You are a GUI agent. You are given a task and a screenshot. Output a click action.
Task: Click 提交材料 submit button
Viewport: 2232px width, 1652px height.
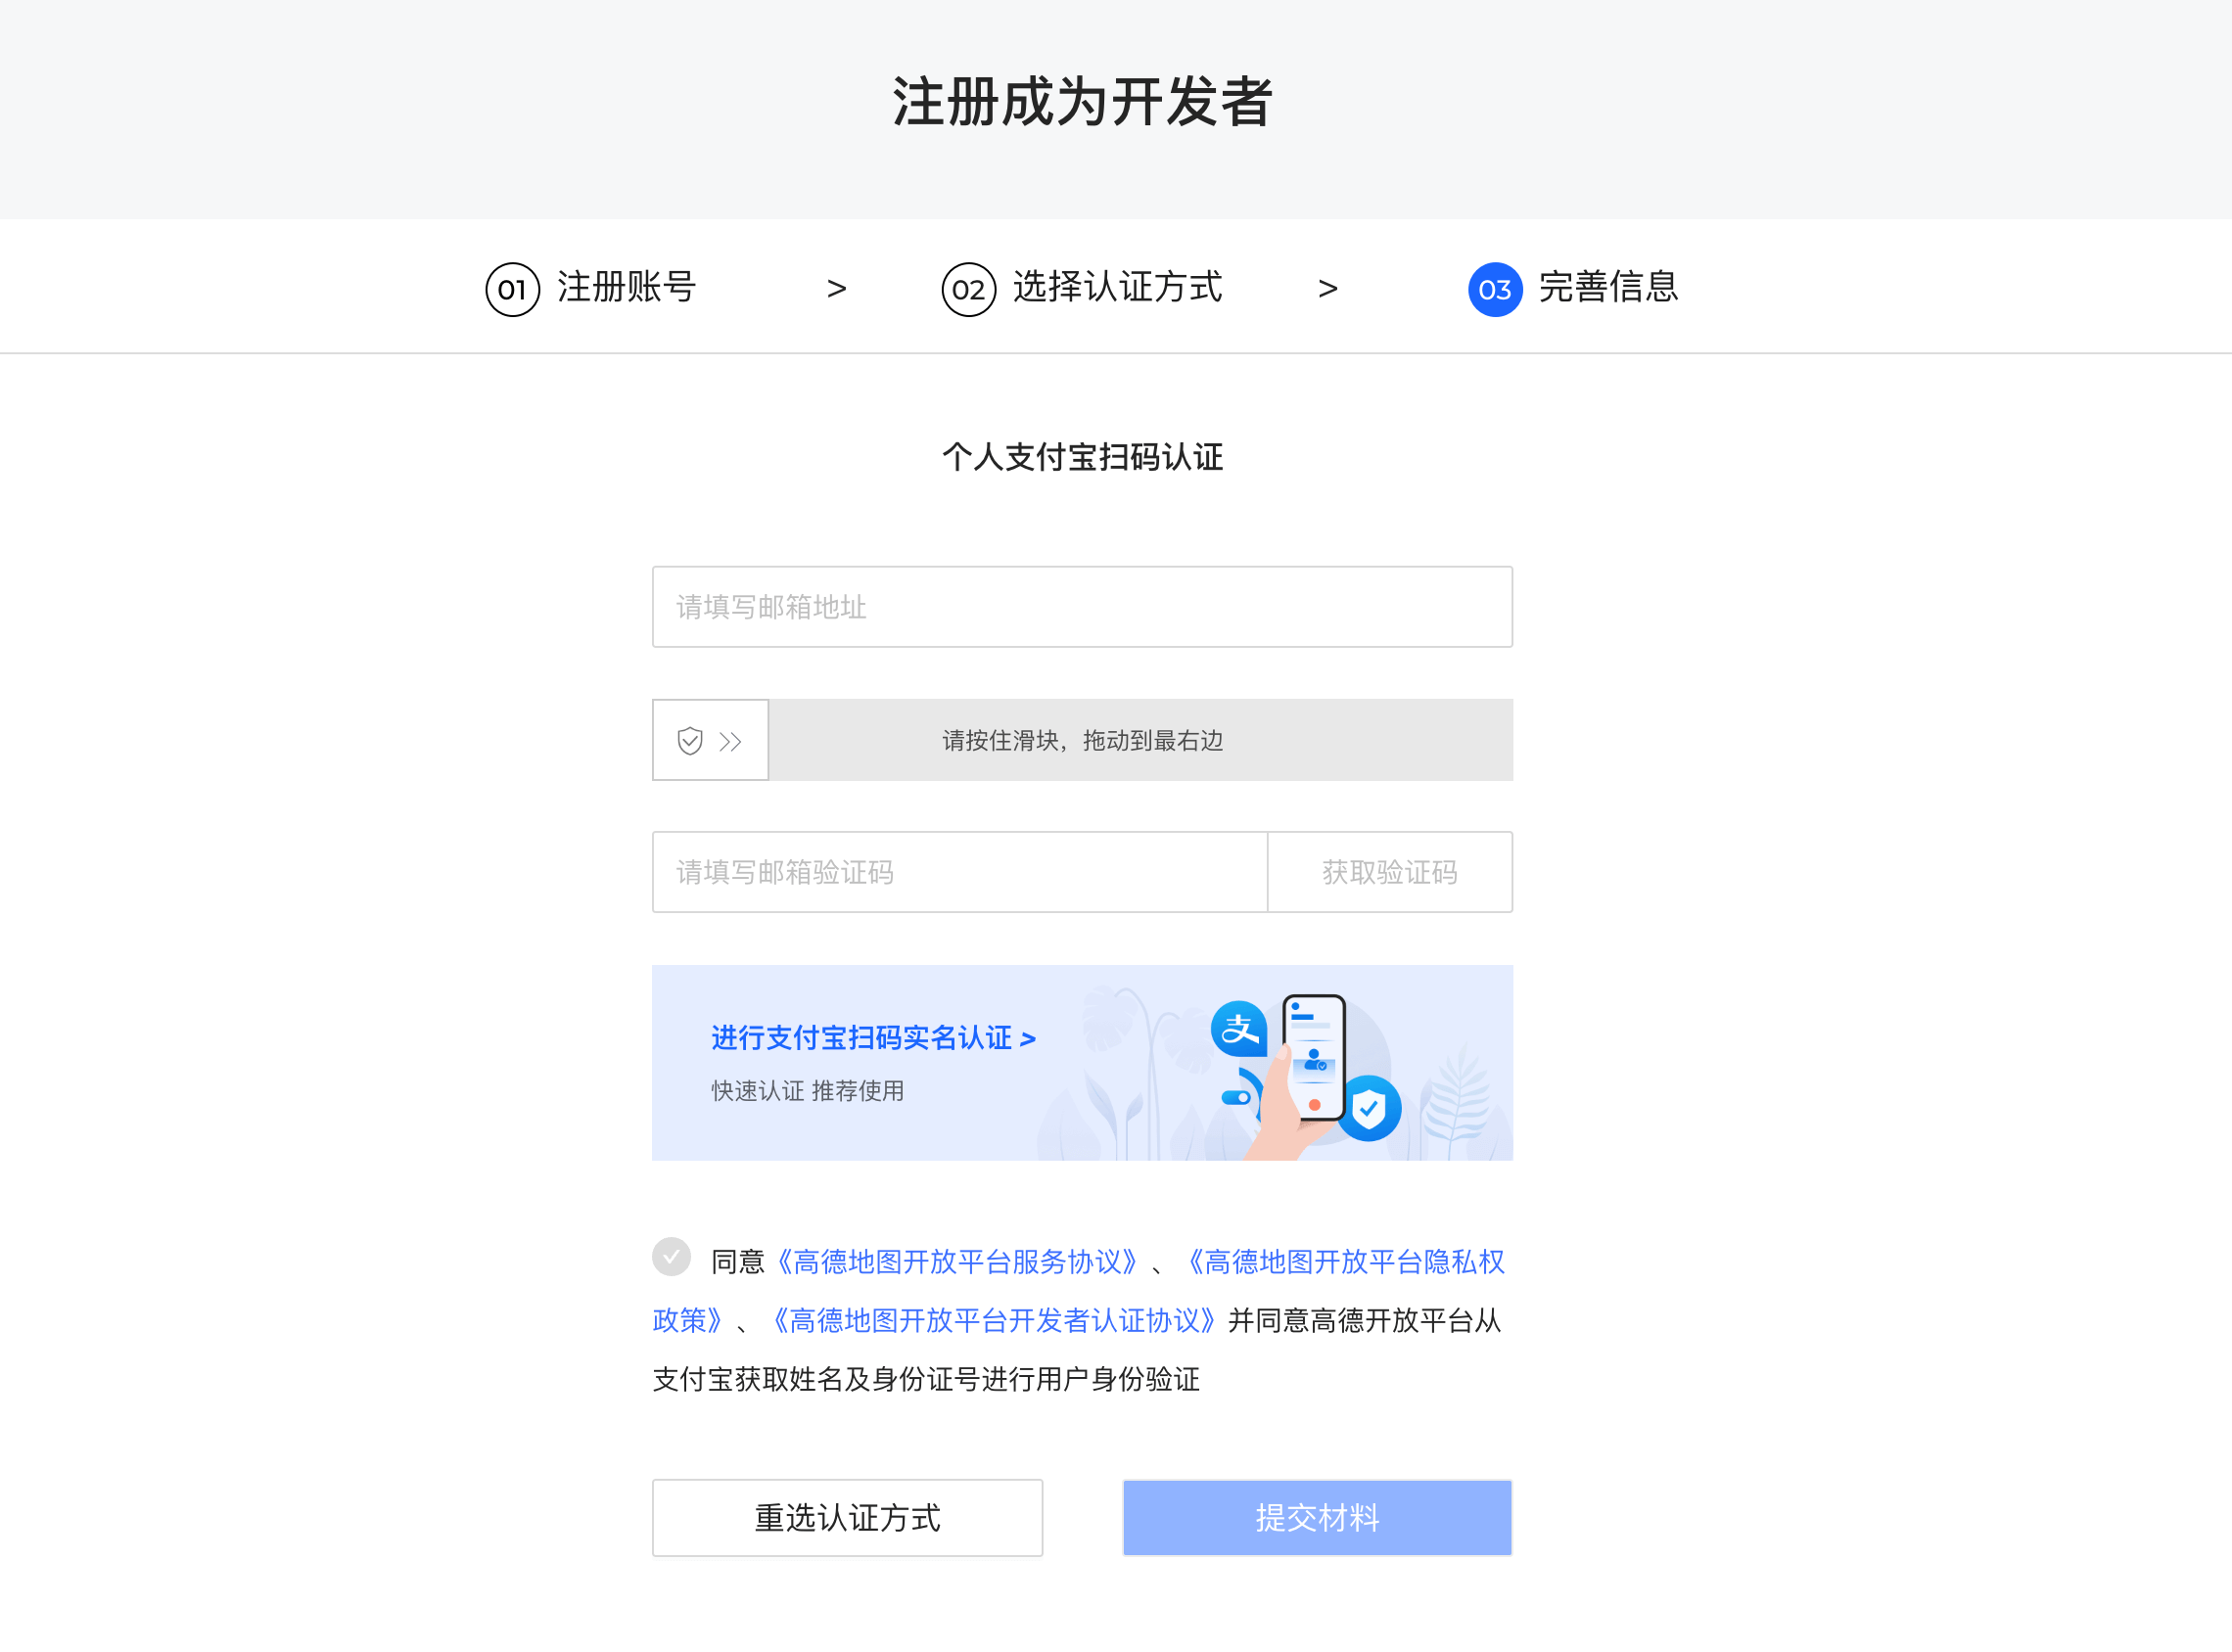(x=1316, y=1518)
